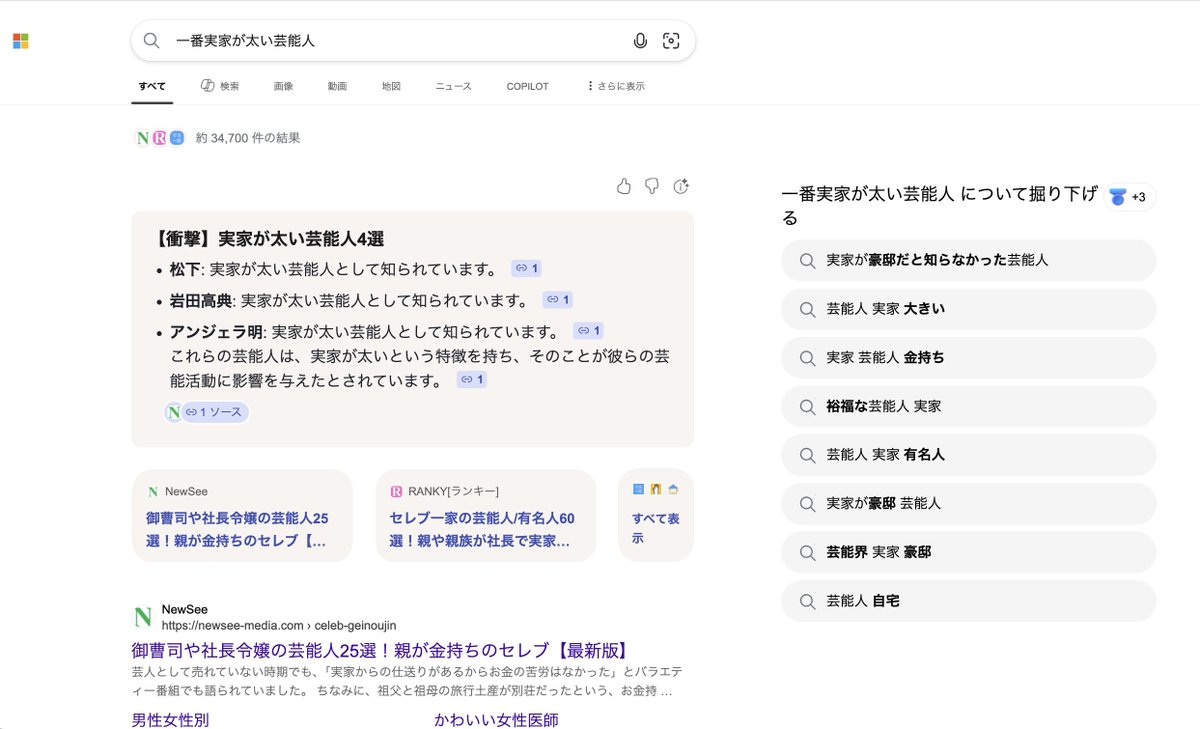Expand the 1 ソース sources chip
Screen dimensions: 1200x729
pyautogui.click(x=213, y=412)
